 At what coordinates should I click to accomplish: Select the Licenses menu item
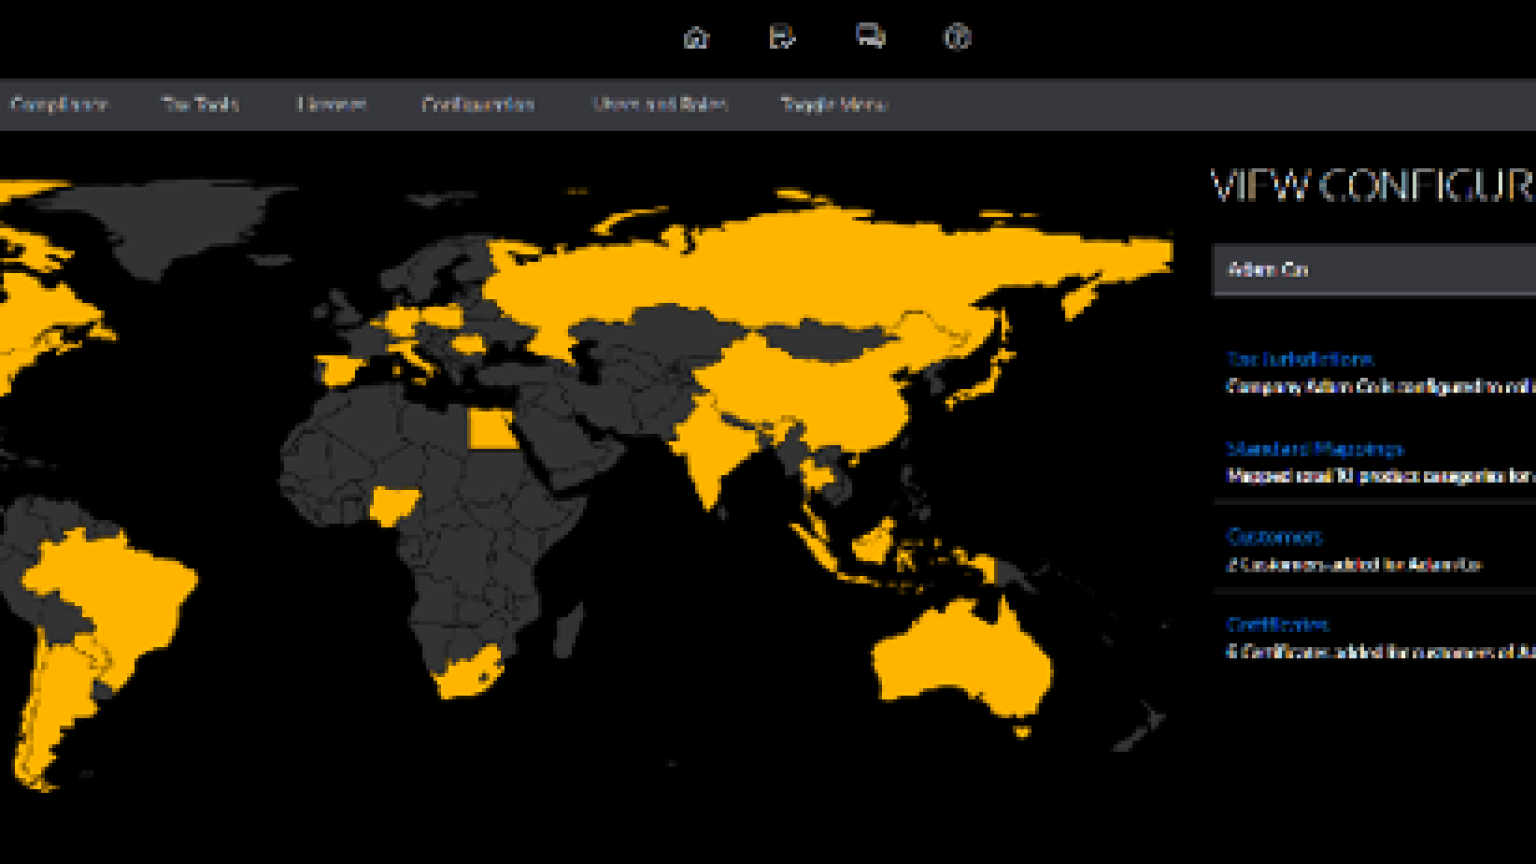[331, 104]
